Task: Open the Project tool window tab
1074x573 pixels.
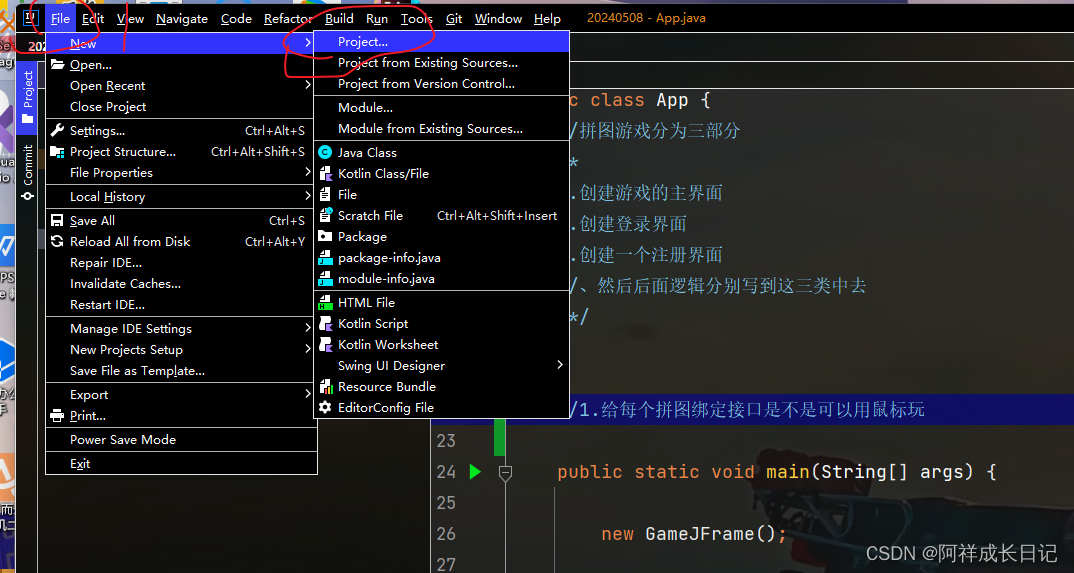Action: (x=28, y=97)
